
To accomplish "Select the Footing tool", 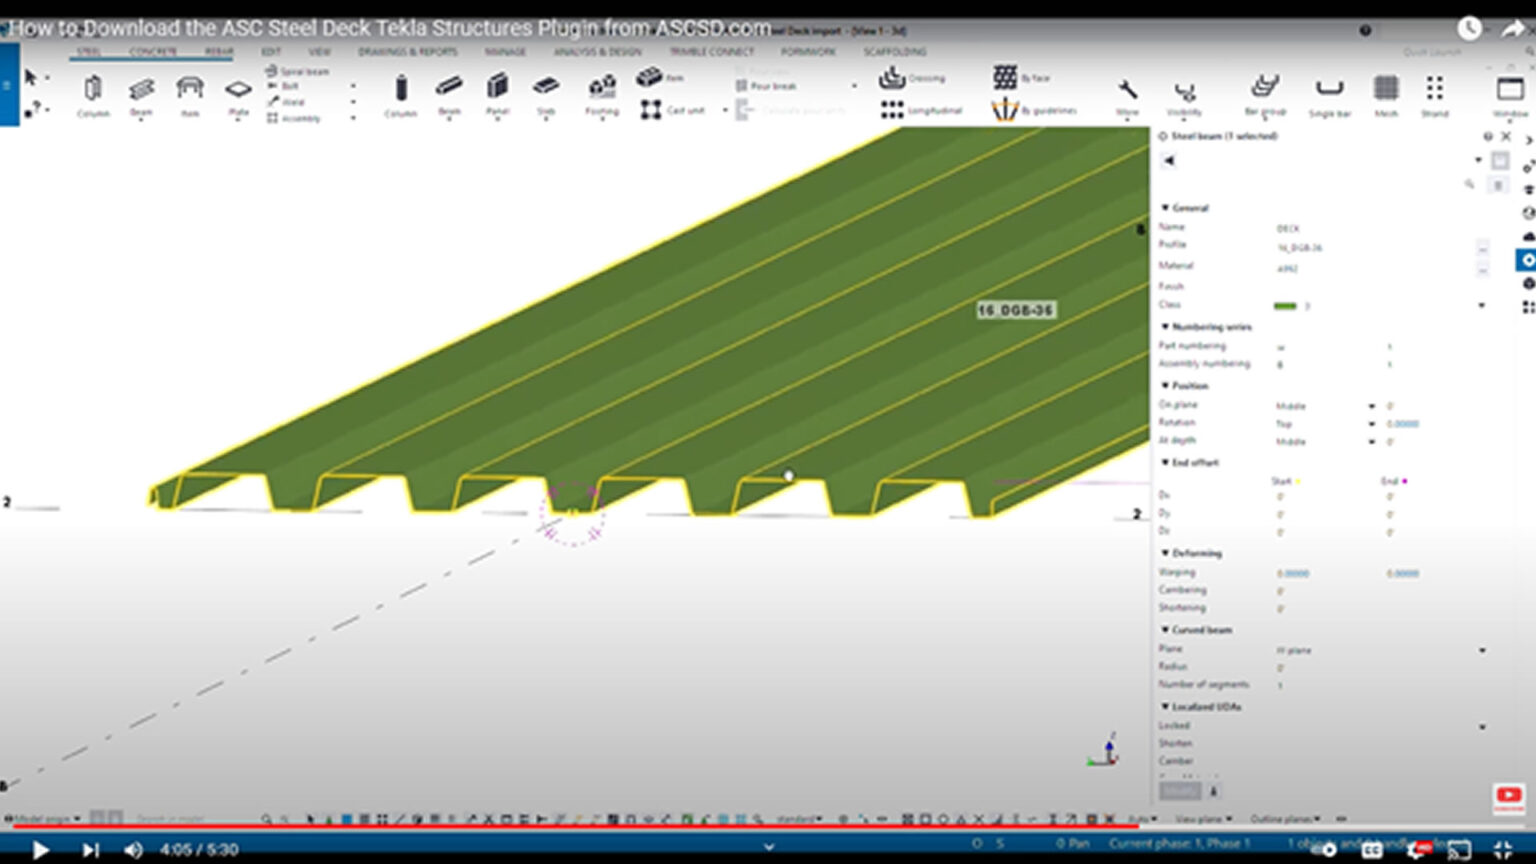I will (x=602, y=96).
